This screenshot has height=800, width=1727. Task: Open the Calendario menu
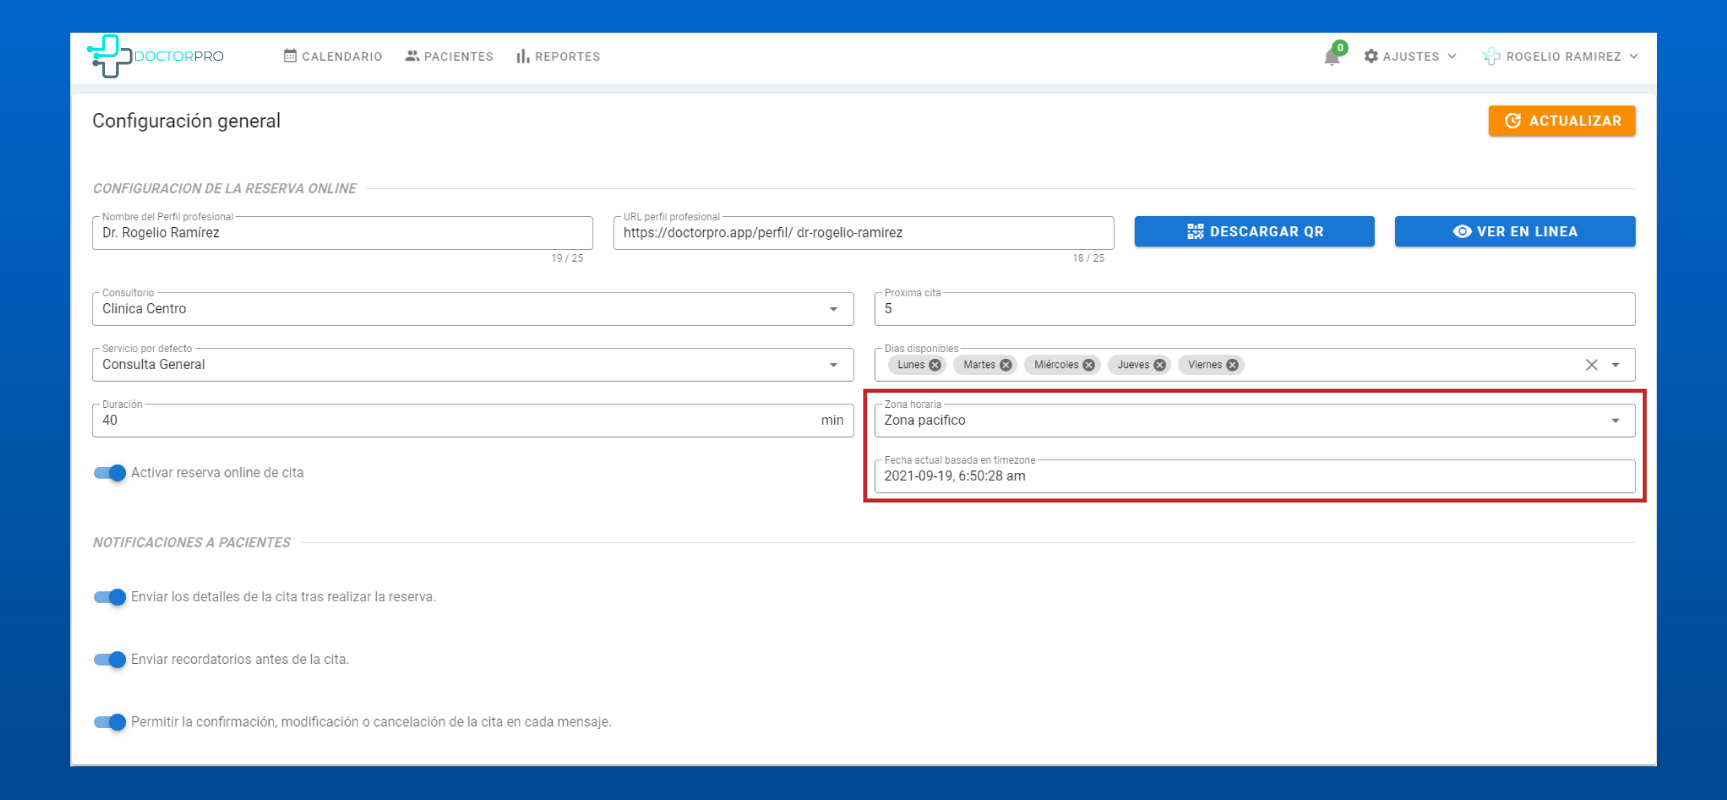333,57
